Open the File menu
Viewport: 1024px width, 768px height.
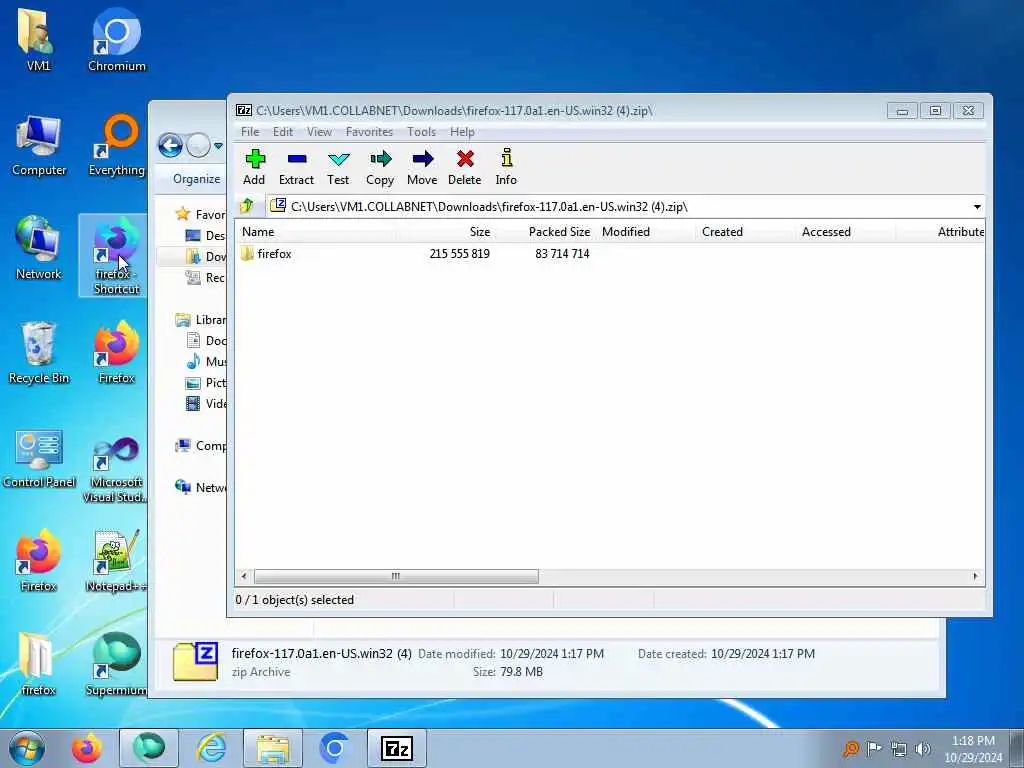pyautogui.click(x=250, y=132)
